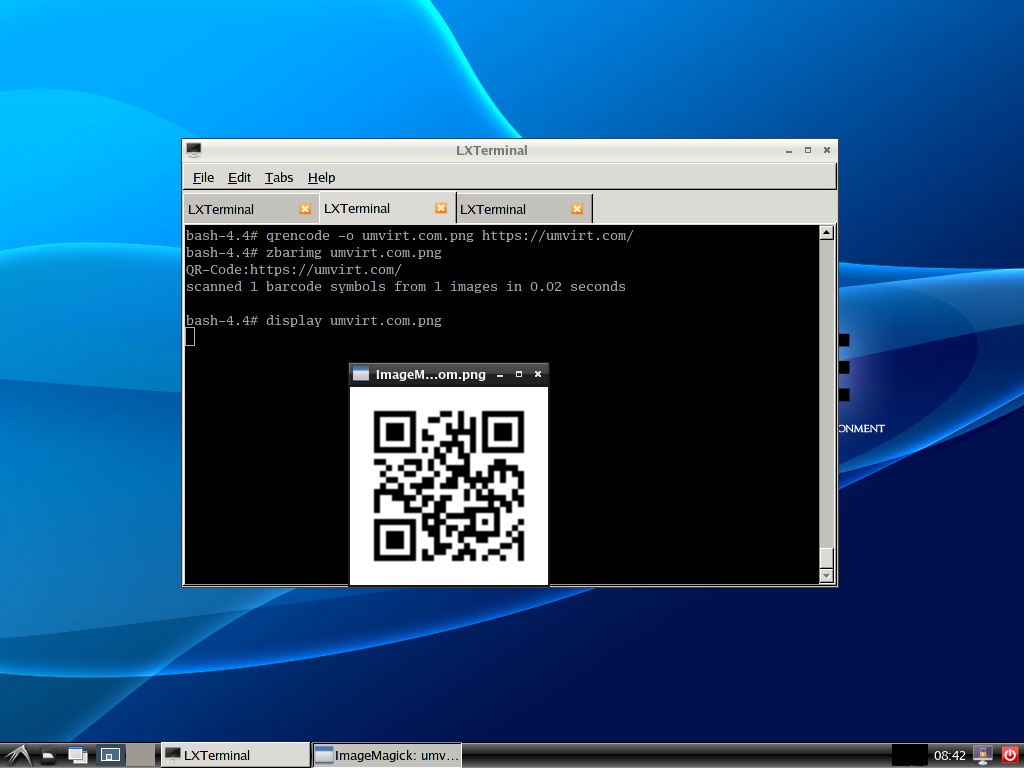Expand the Tabs menu
1024x768 pixels.
point(279,177)
